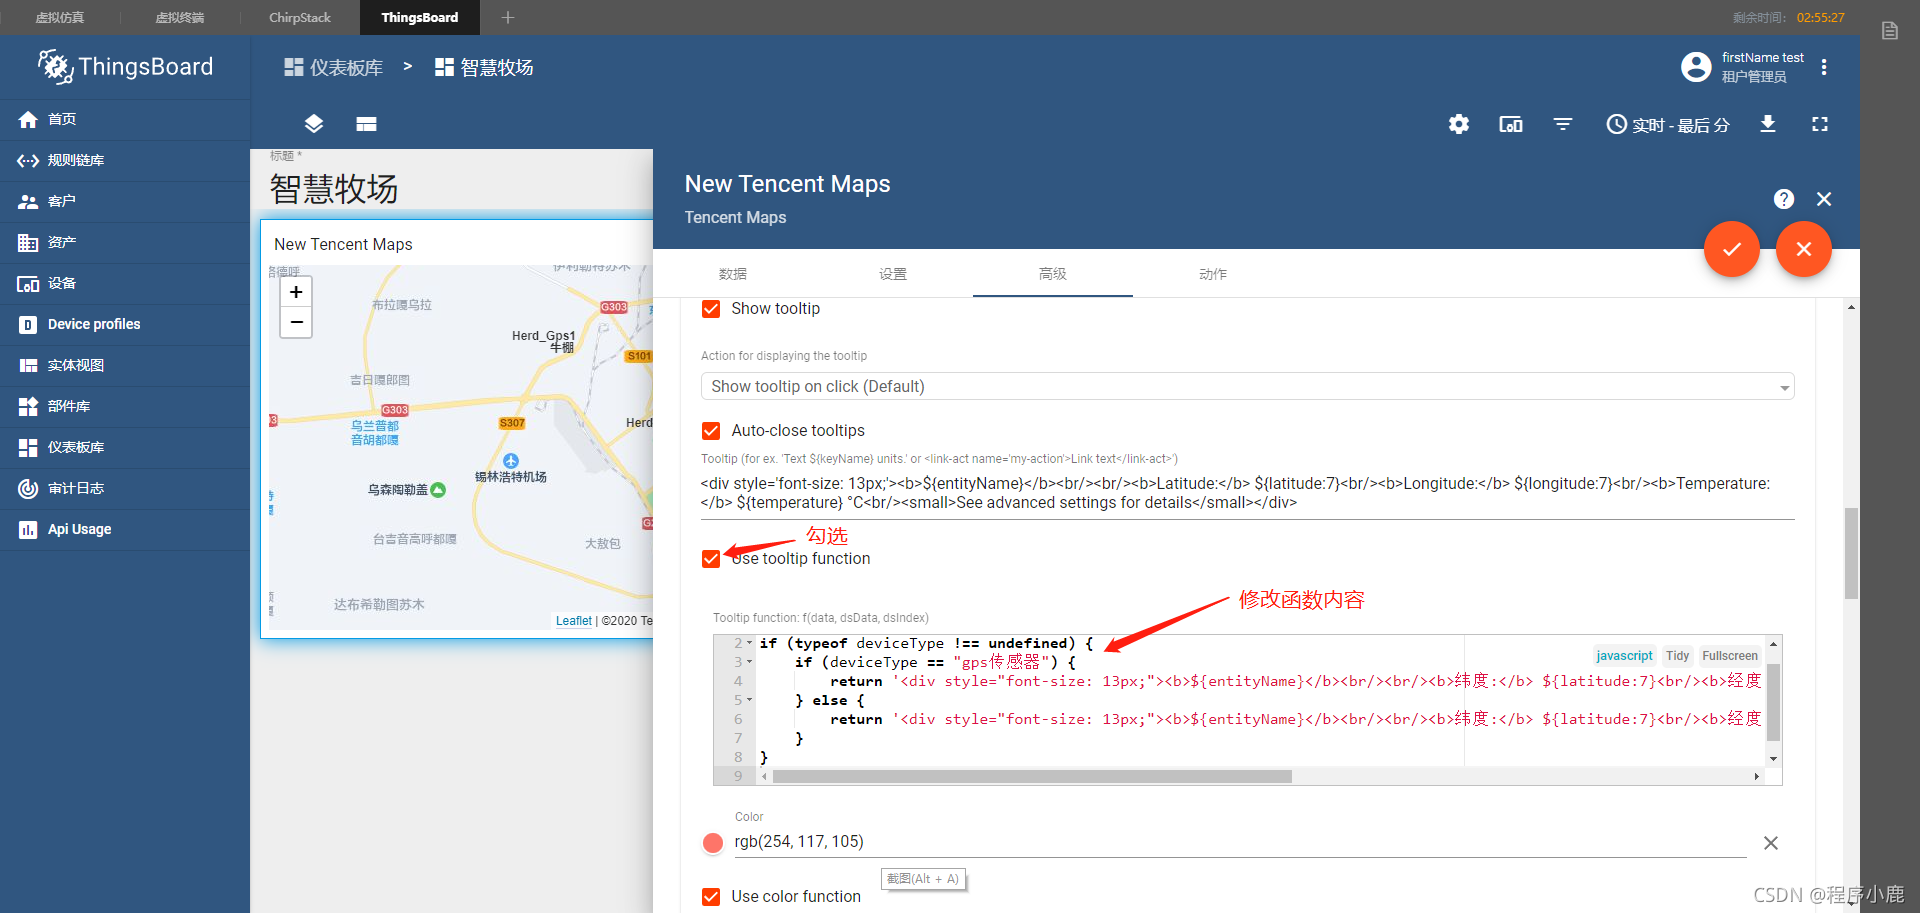This screenshot has height=913, width=1920.
Task: Click the rgb(254, 117, 105) color field
Action: [x=1240, y=842]
